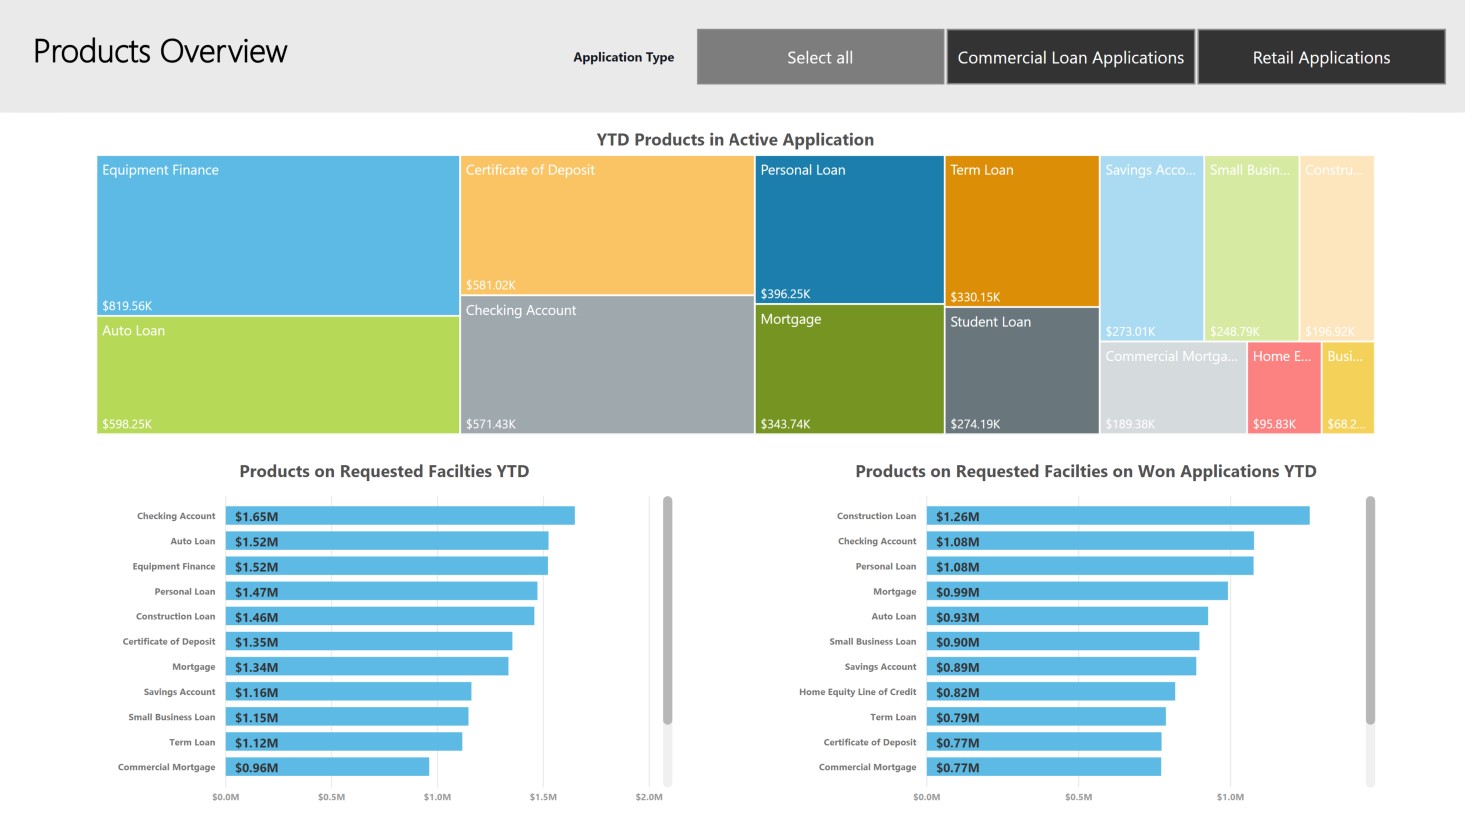Select the Home Equity treemap tile
This screenshot has width=1465, height=820.
(x=1284, y=388)
